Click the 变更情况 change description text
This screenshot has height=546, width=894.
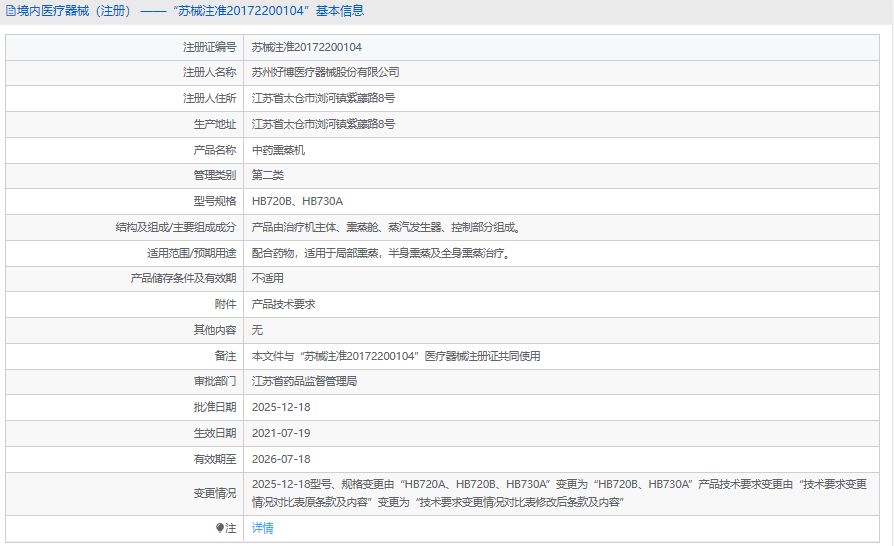click(559, 493)
